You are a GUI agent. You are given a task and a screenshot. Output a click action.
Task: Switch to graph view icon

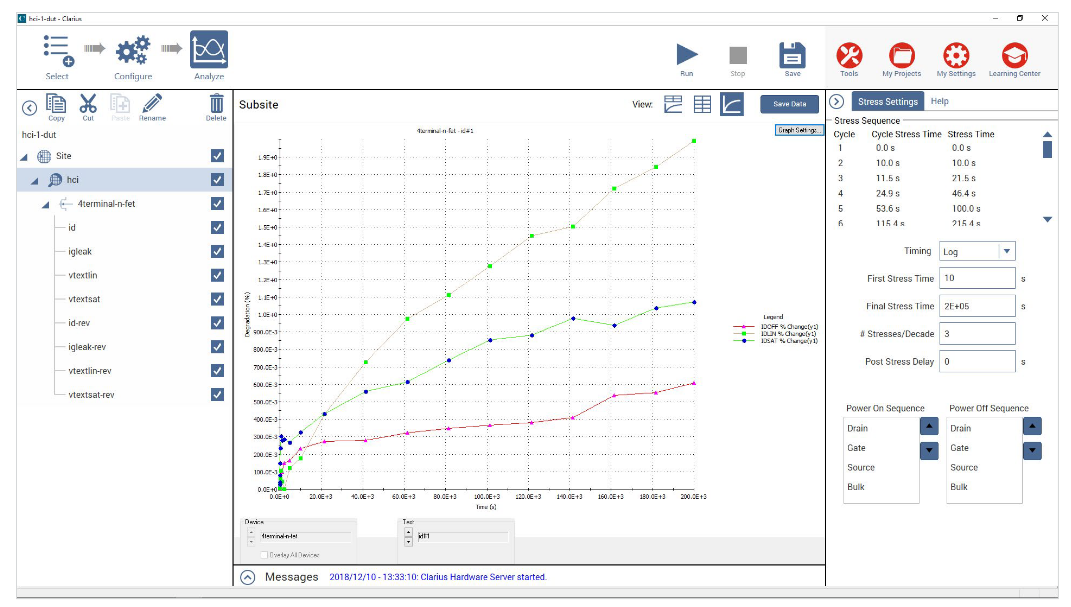pos(732,104)
